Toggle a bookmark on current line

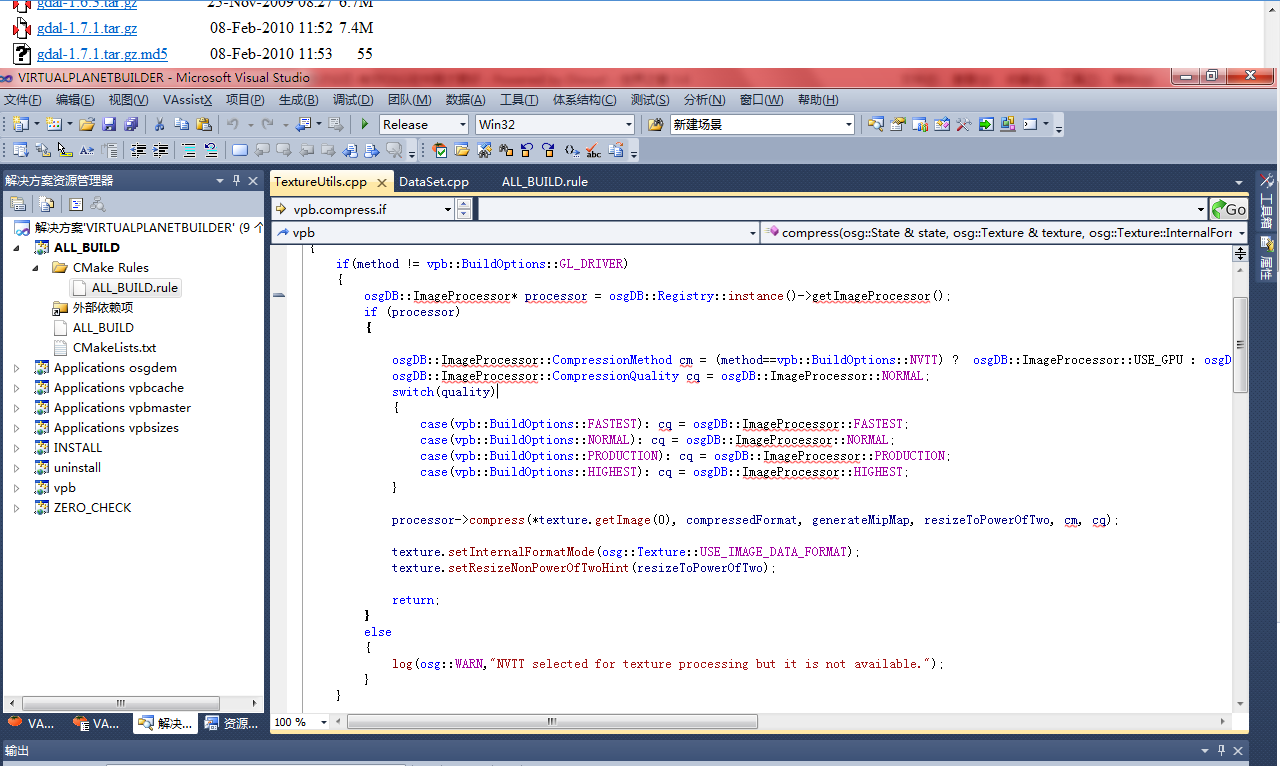240,150
